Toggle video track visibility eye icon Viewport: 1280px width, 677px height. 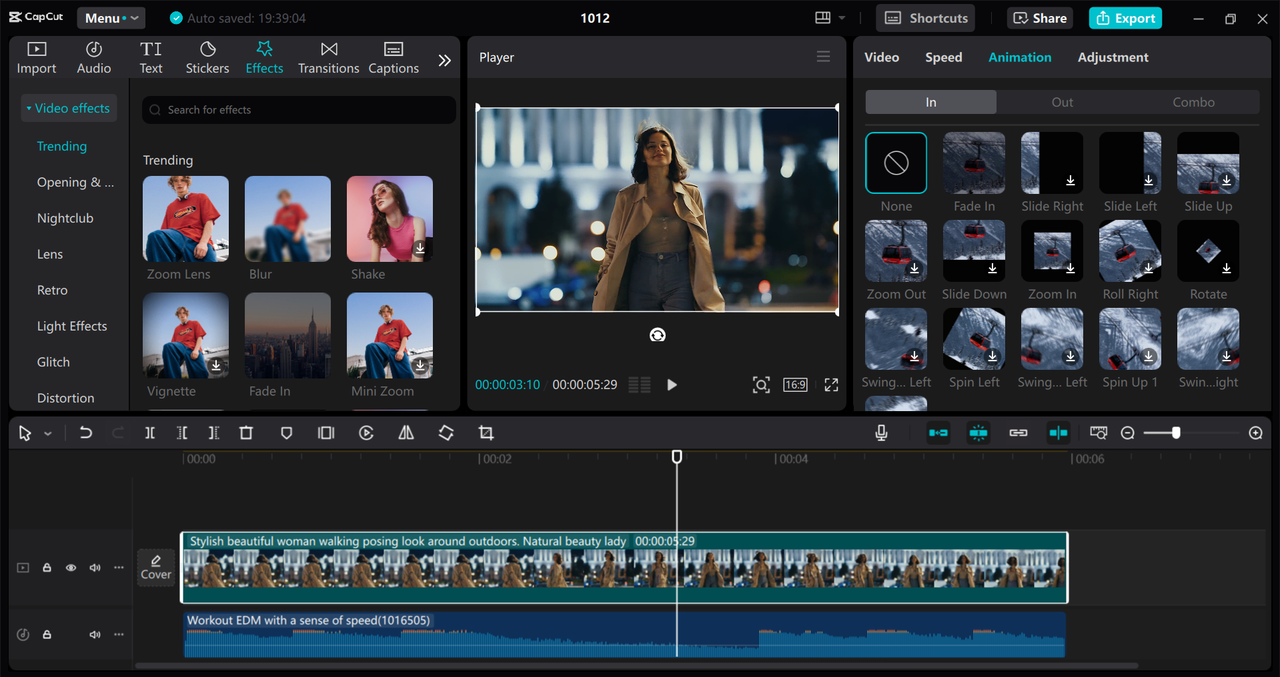coord(71,568)
